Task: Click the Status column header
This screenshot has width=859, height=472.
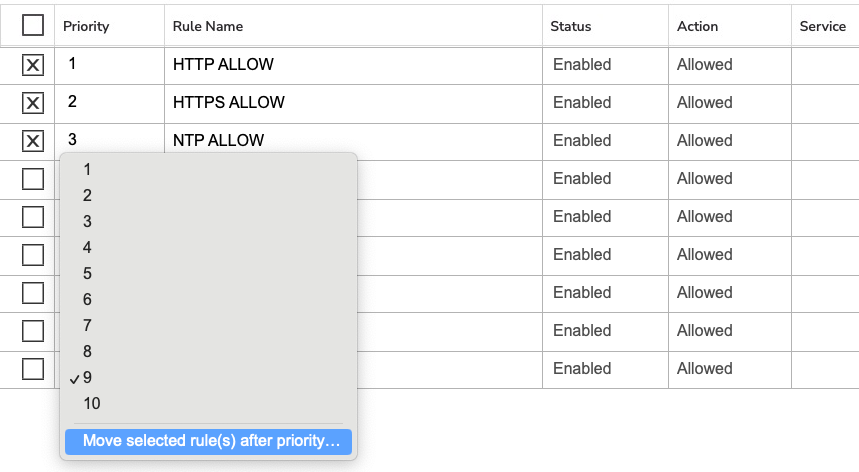Action: tap(570, 26)
